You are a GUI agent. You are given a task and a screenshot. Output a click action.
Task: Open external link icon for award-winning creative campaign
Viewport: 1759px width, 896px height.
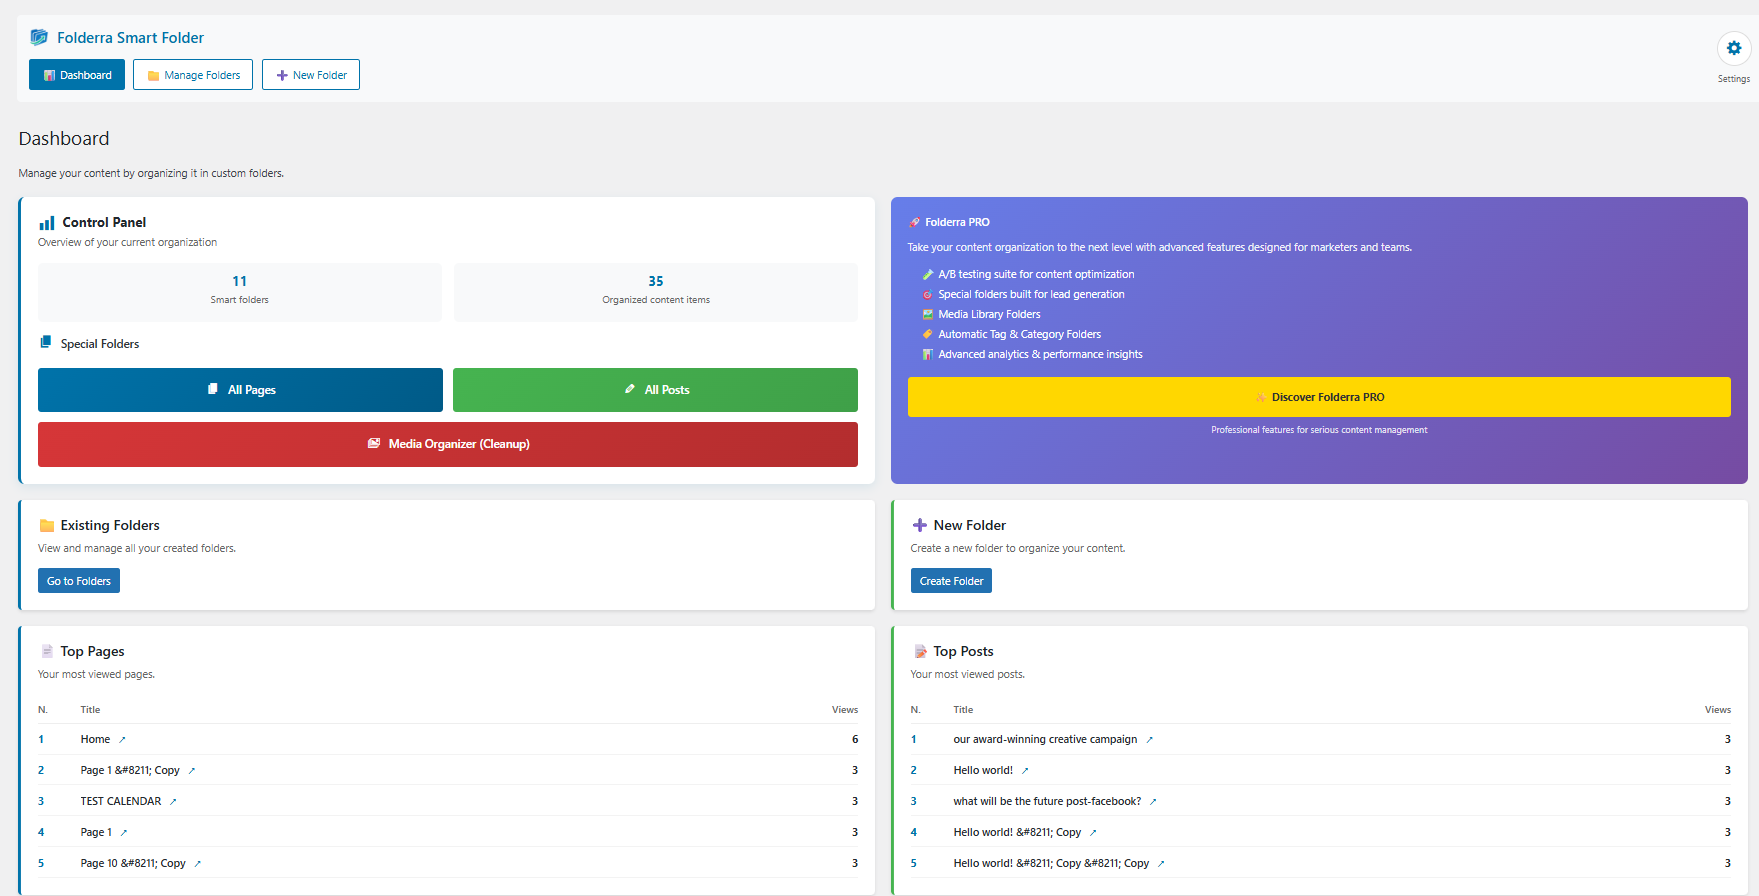[1149, 740]
